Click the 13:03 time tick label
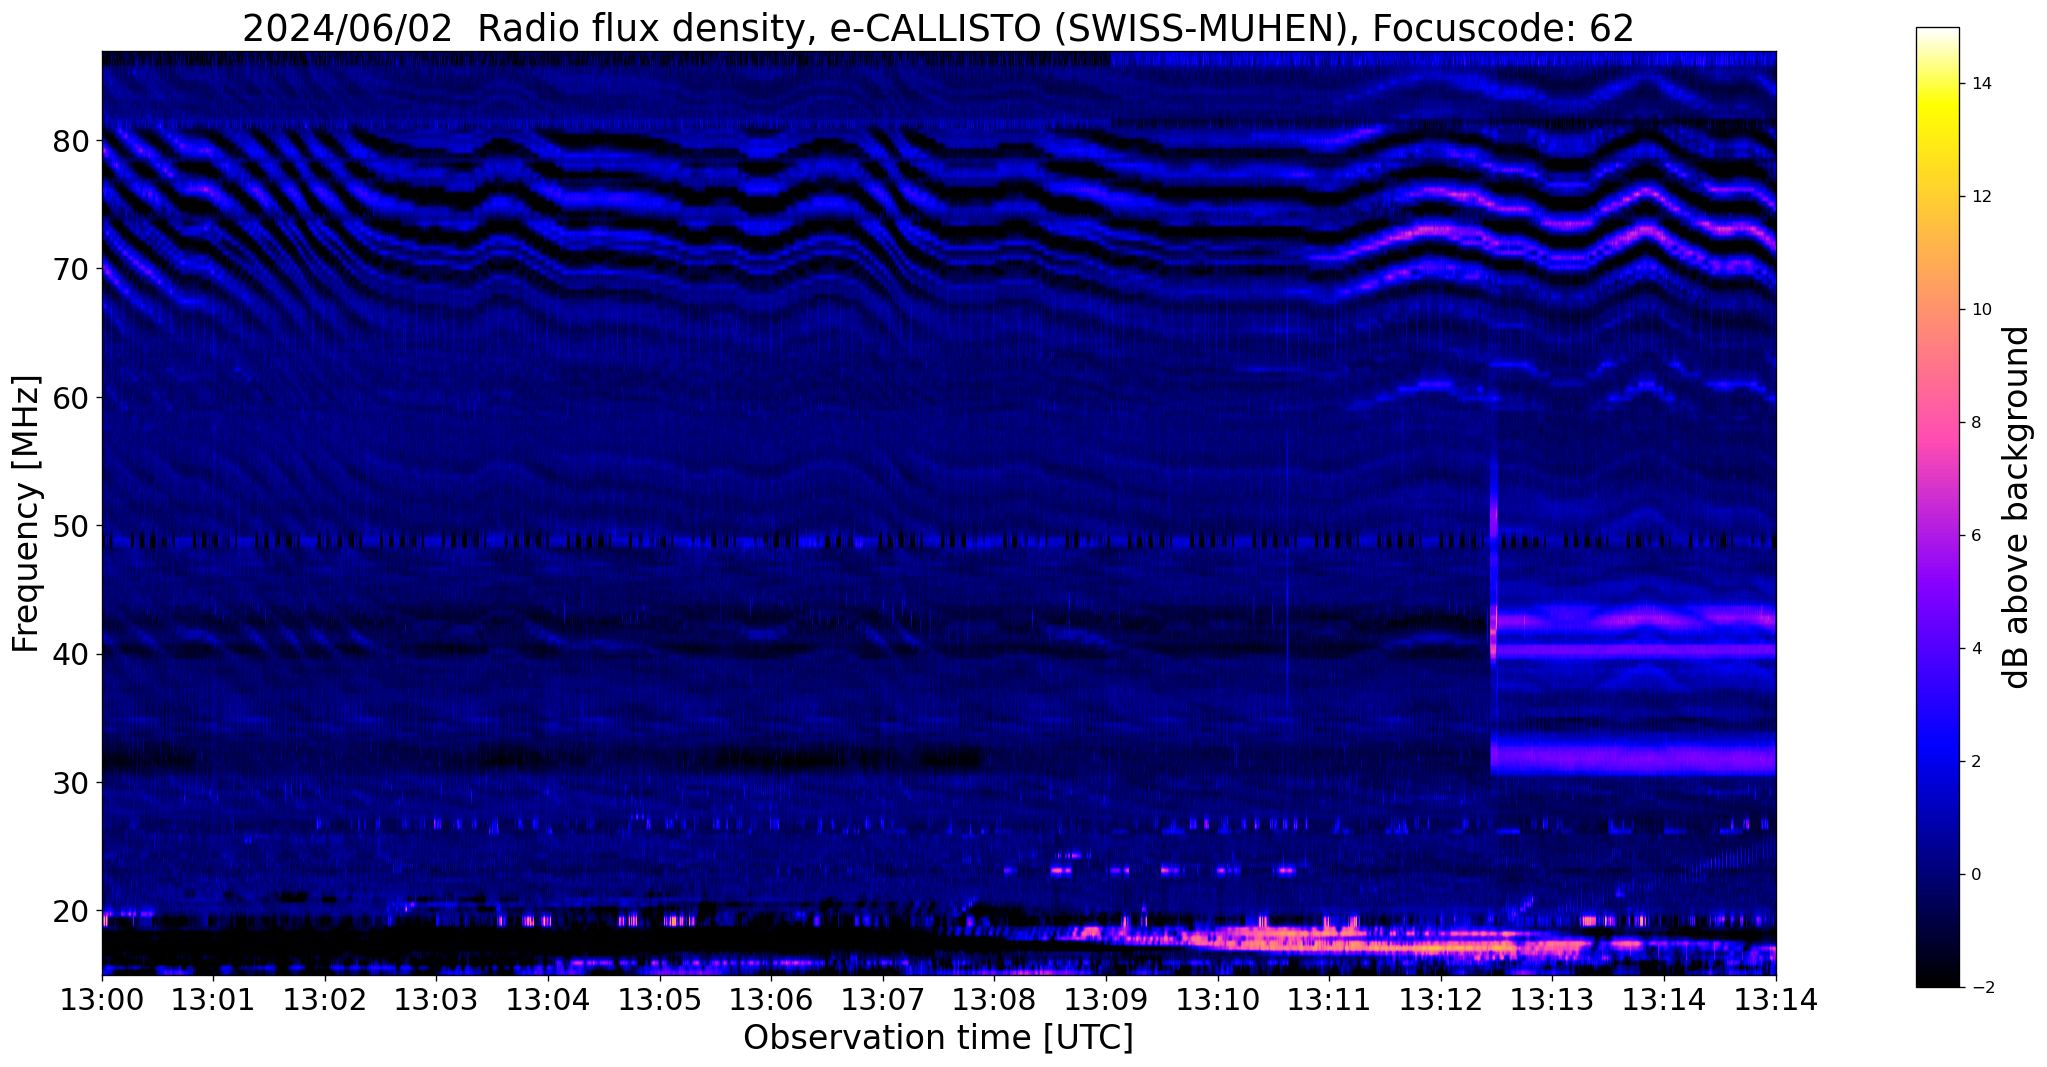 pyautogui.click(x=436, y=998)
